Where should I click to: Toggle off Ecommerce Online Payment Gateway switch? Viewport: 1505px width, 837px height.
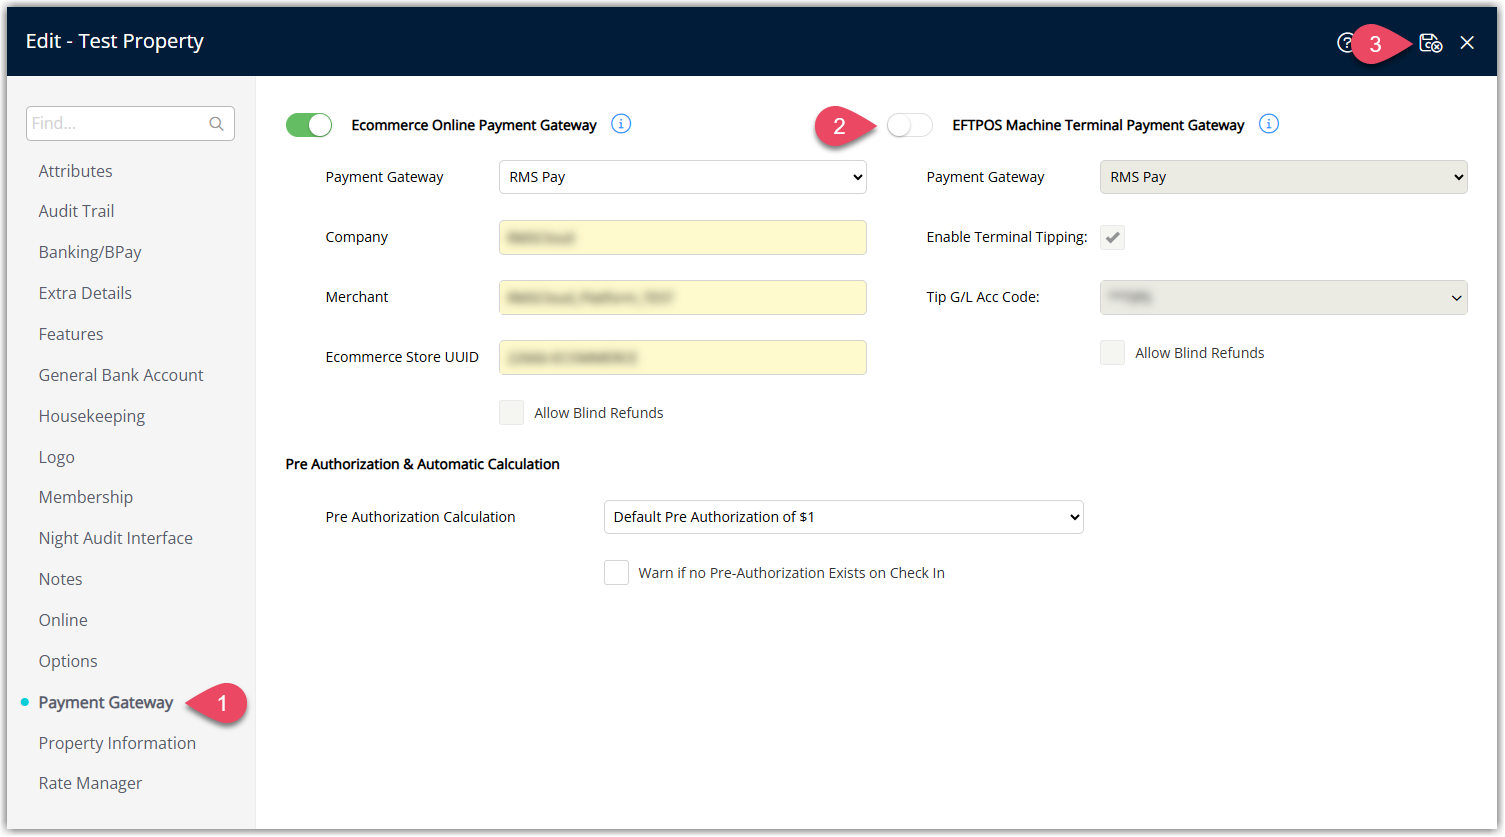[309, 125]
